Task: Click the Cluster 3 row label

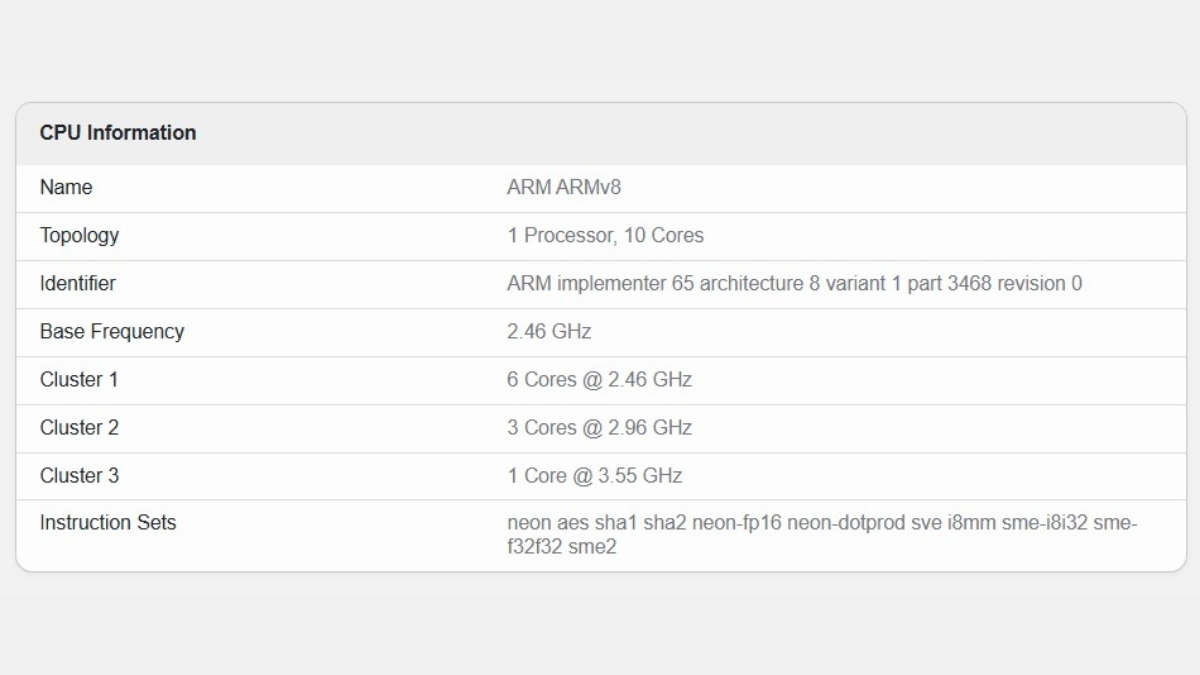Action: (x=79, y=475)
